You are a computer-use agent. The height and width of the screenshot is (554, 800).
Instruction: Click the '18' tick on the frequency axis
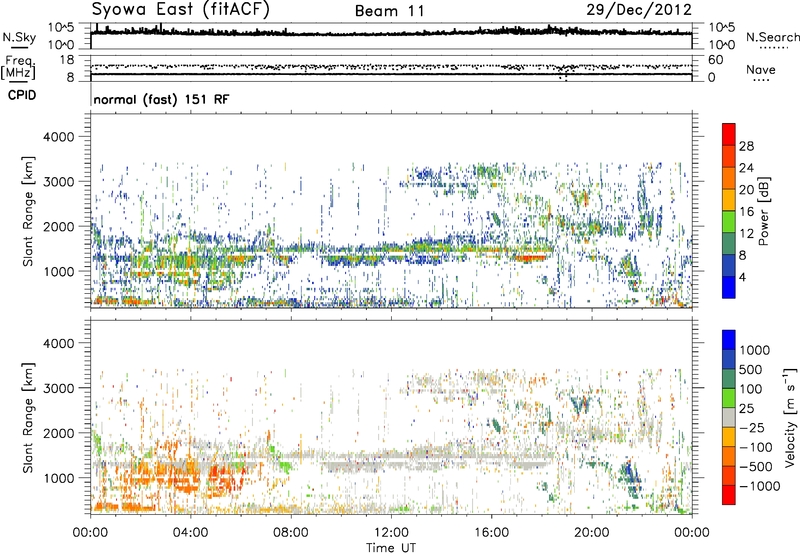point(66,60)
